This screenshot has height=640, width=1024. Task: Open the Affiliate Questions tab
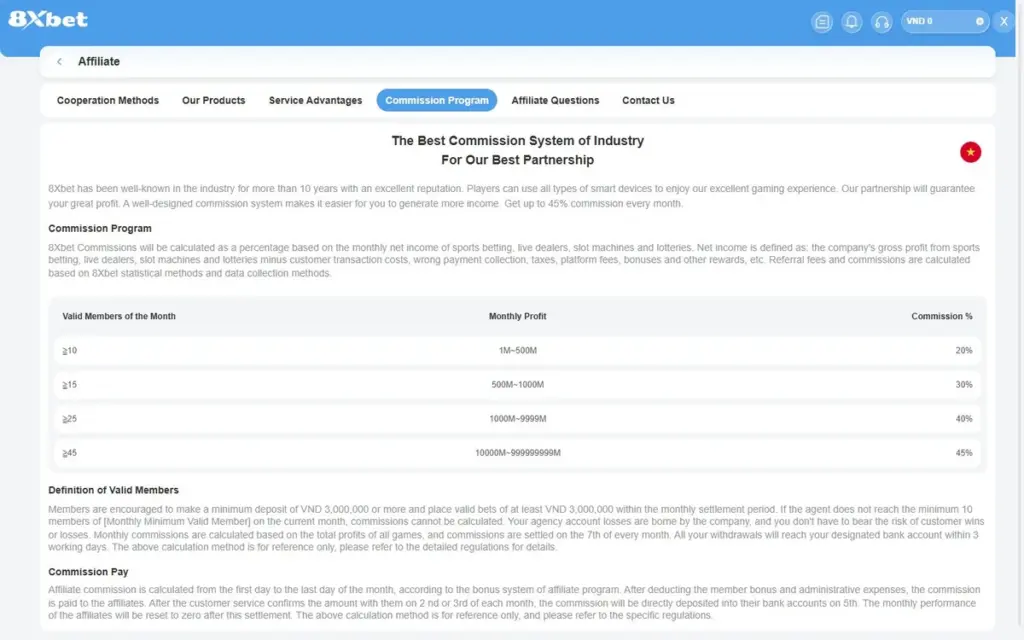(555, 101)
